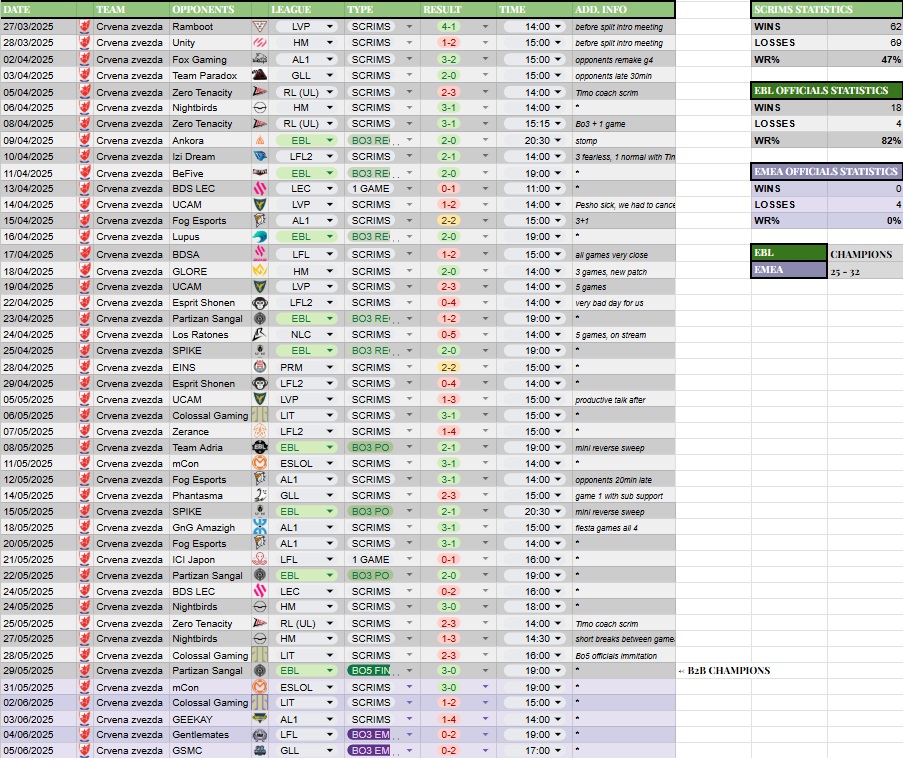903x758 pixels.
Task: Open the HM league dropdown in Unity row
Action: click(x=330, y=43)
